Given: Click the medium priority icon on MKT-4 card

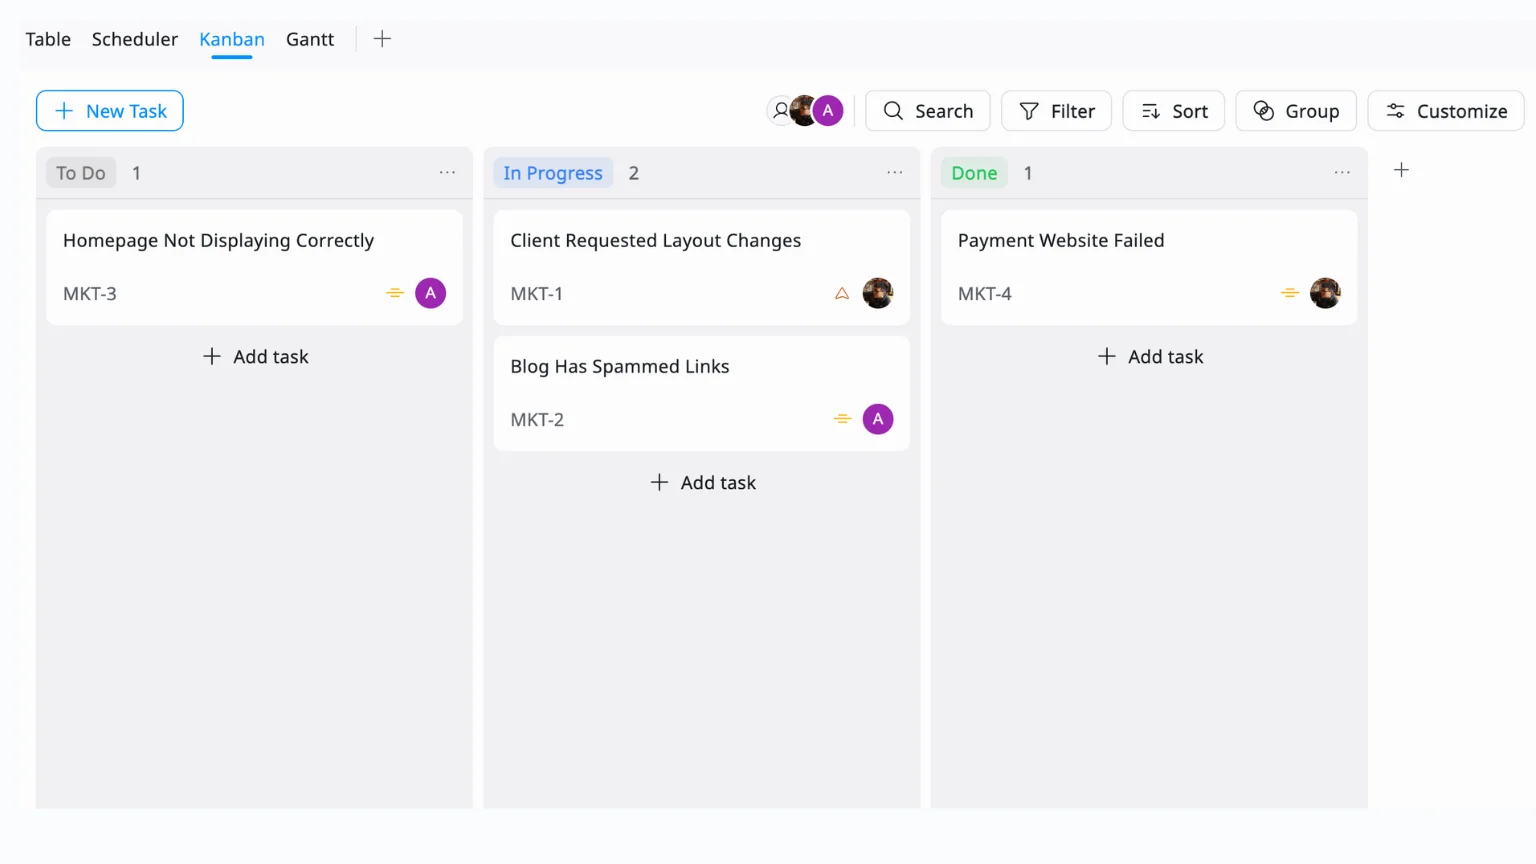Looking at the screenshot, I should tap(1289, 294).
